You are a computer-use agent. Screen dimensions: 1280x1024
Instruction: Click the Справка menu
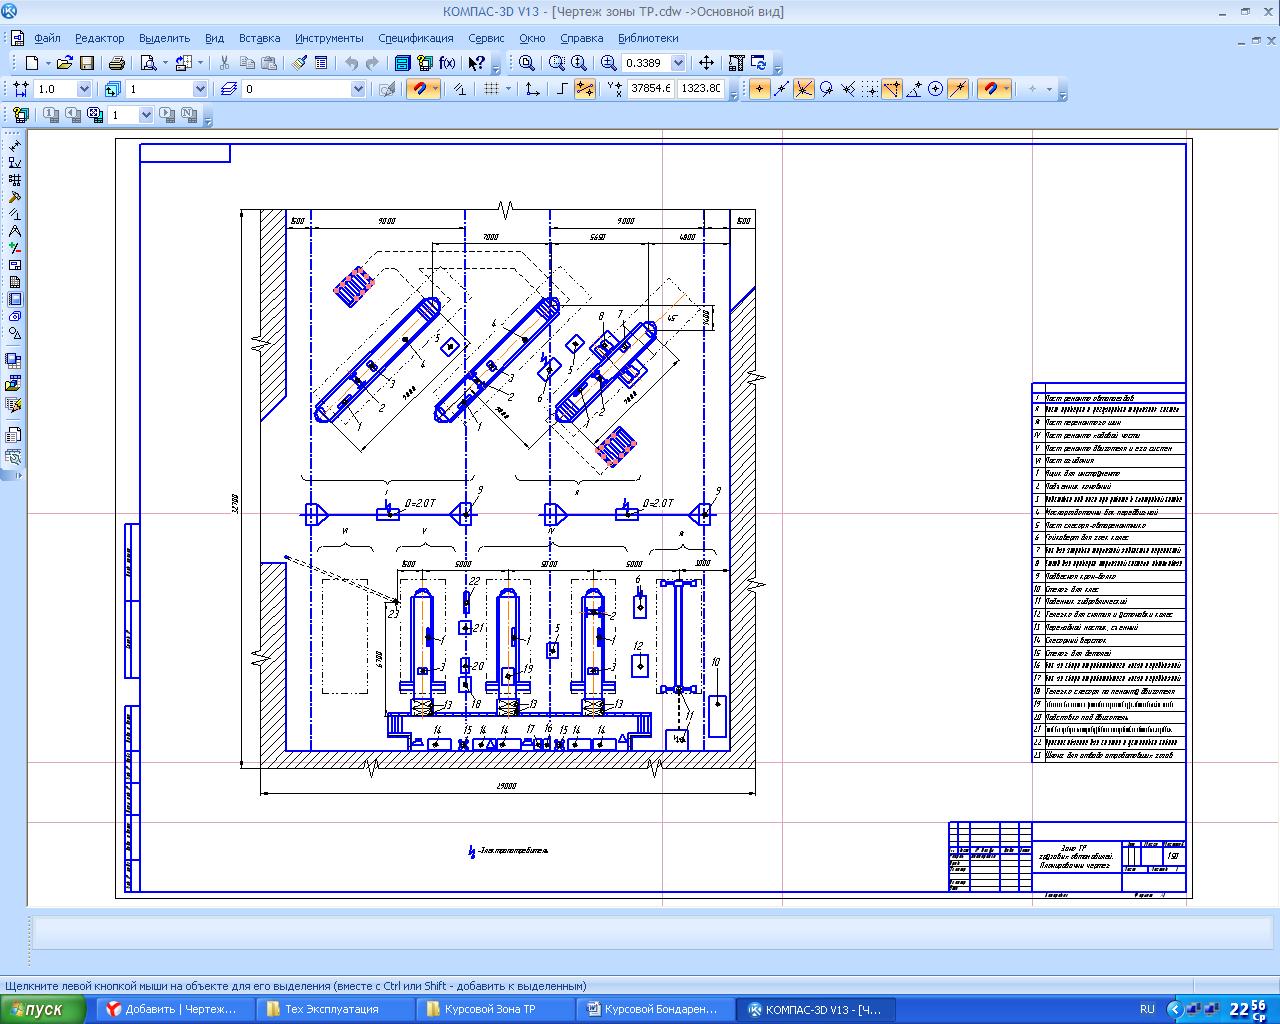pyautogui.click(x=582, y=38)
